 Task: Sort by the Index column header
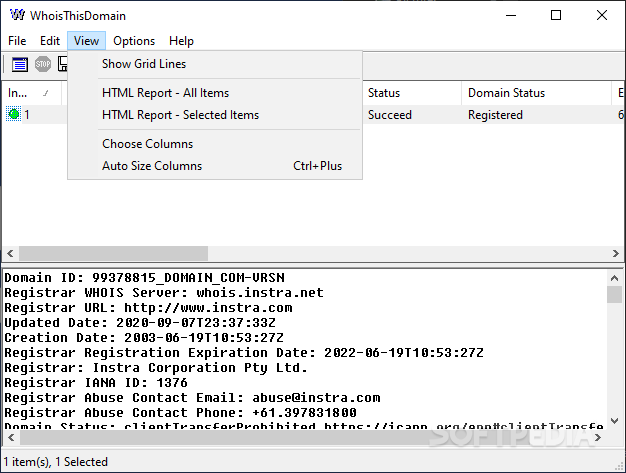coord(32,93)
